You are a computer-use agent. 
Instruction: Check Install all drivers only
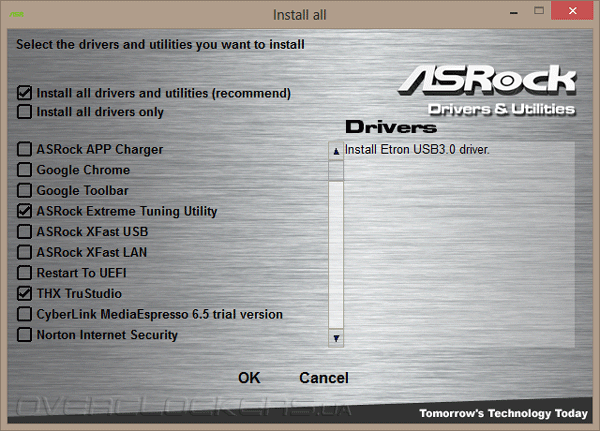click(24, 112)
